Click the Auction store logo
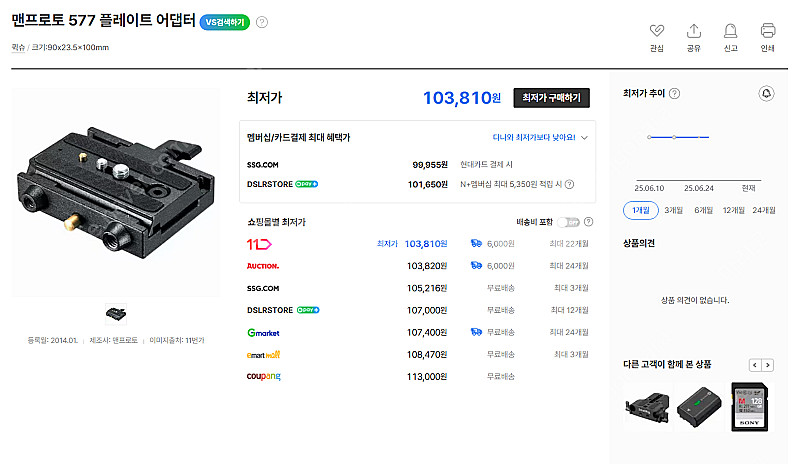800x464 pixels. pyautogui.click(x=263, y=266)
